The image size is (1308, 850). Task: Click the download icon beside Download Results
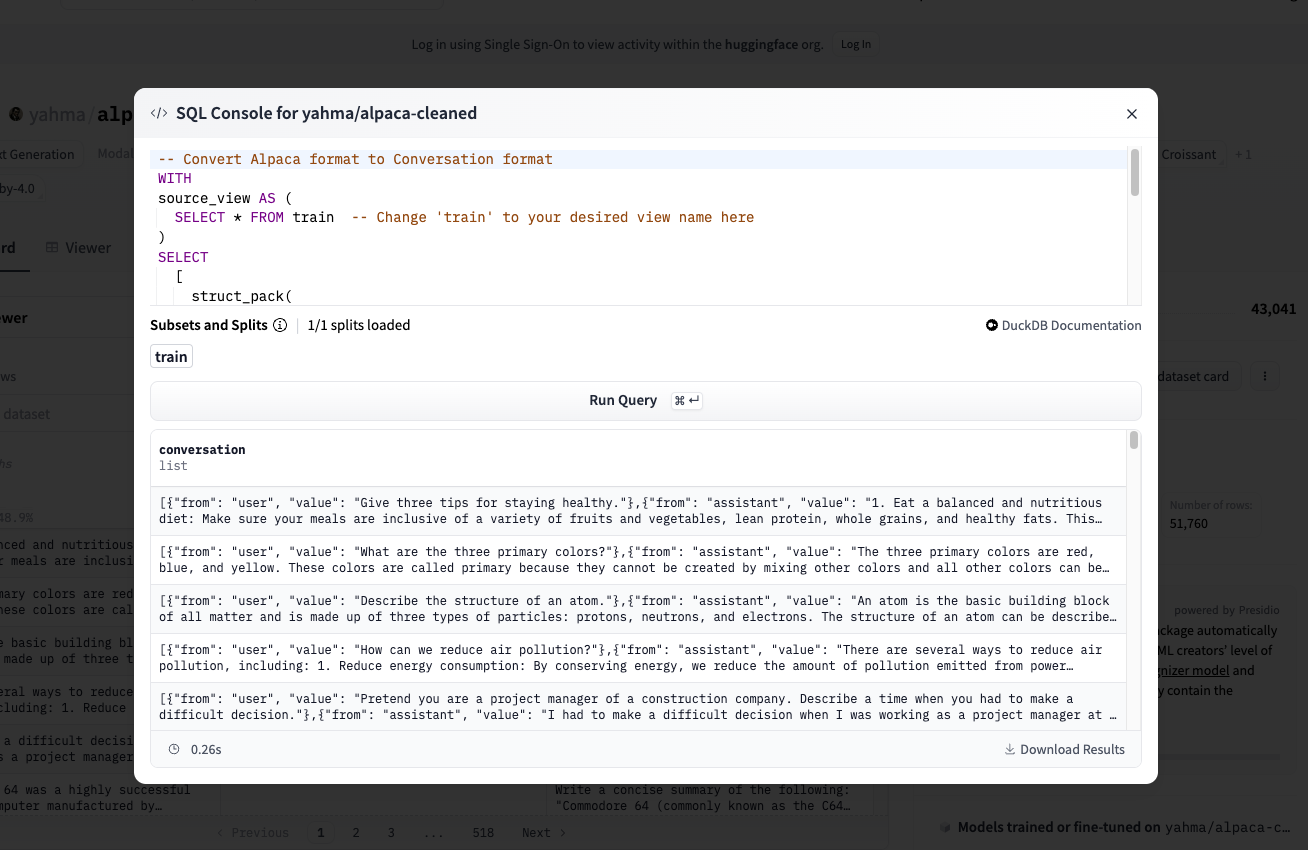pos(1010,749)
